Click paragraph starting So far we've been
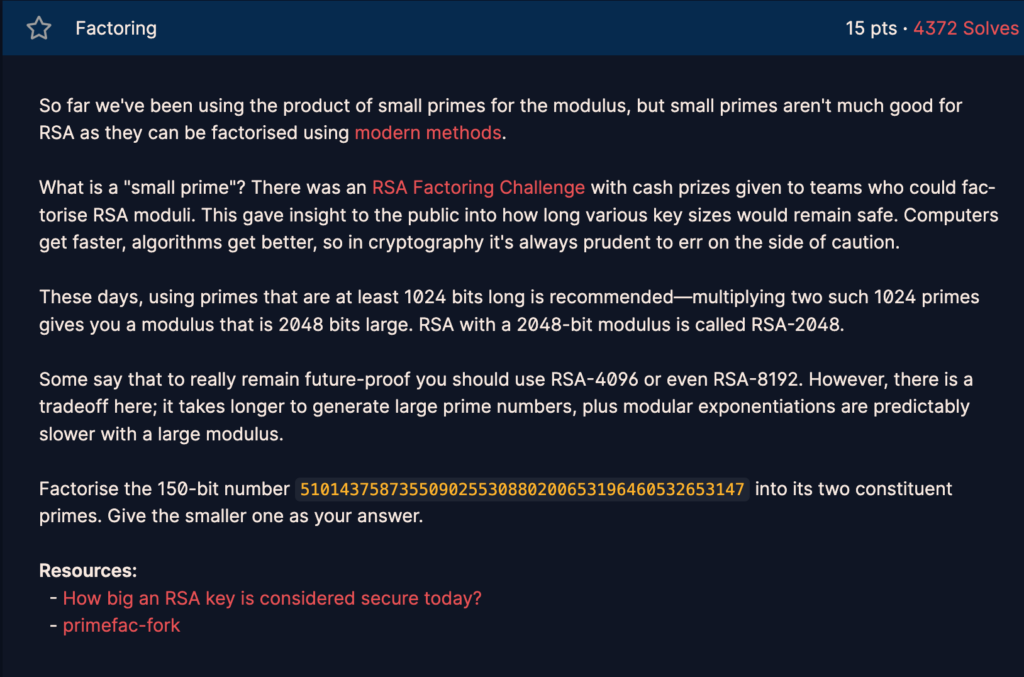1024x677 pixels. (500, 119)
